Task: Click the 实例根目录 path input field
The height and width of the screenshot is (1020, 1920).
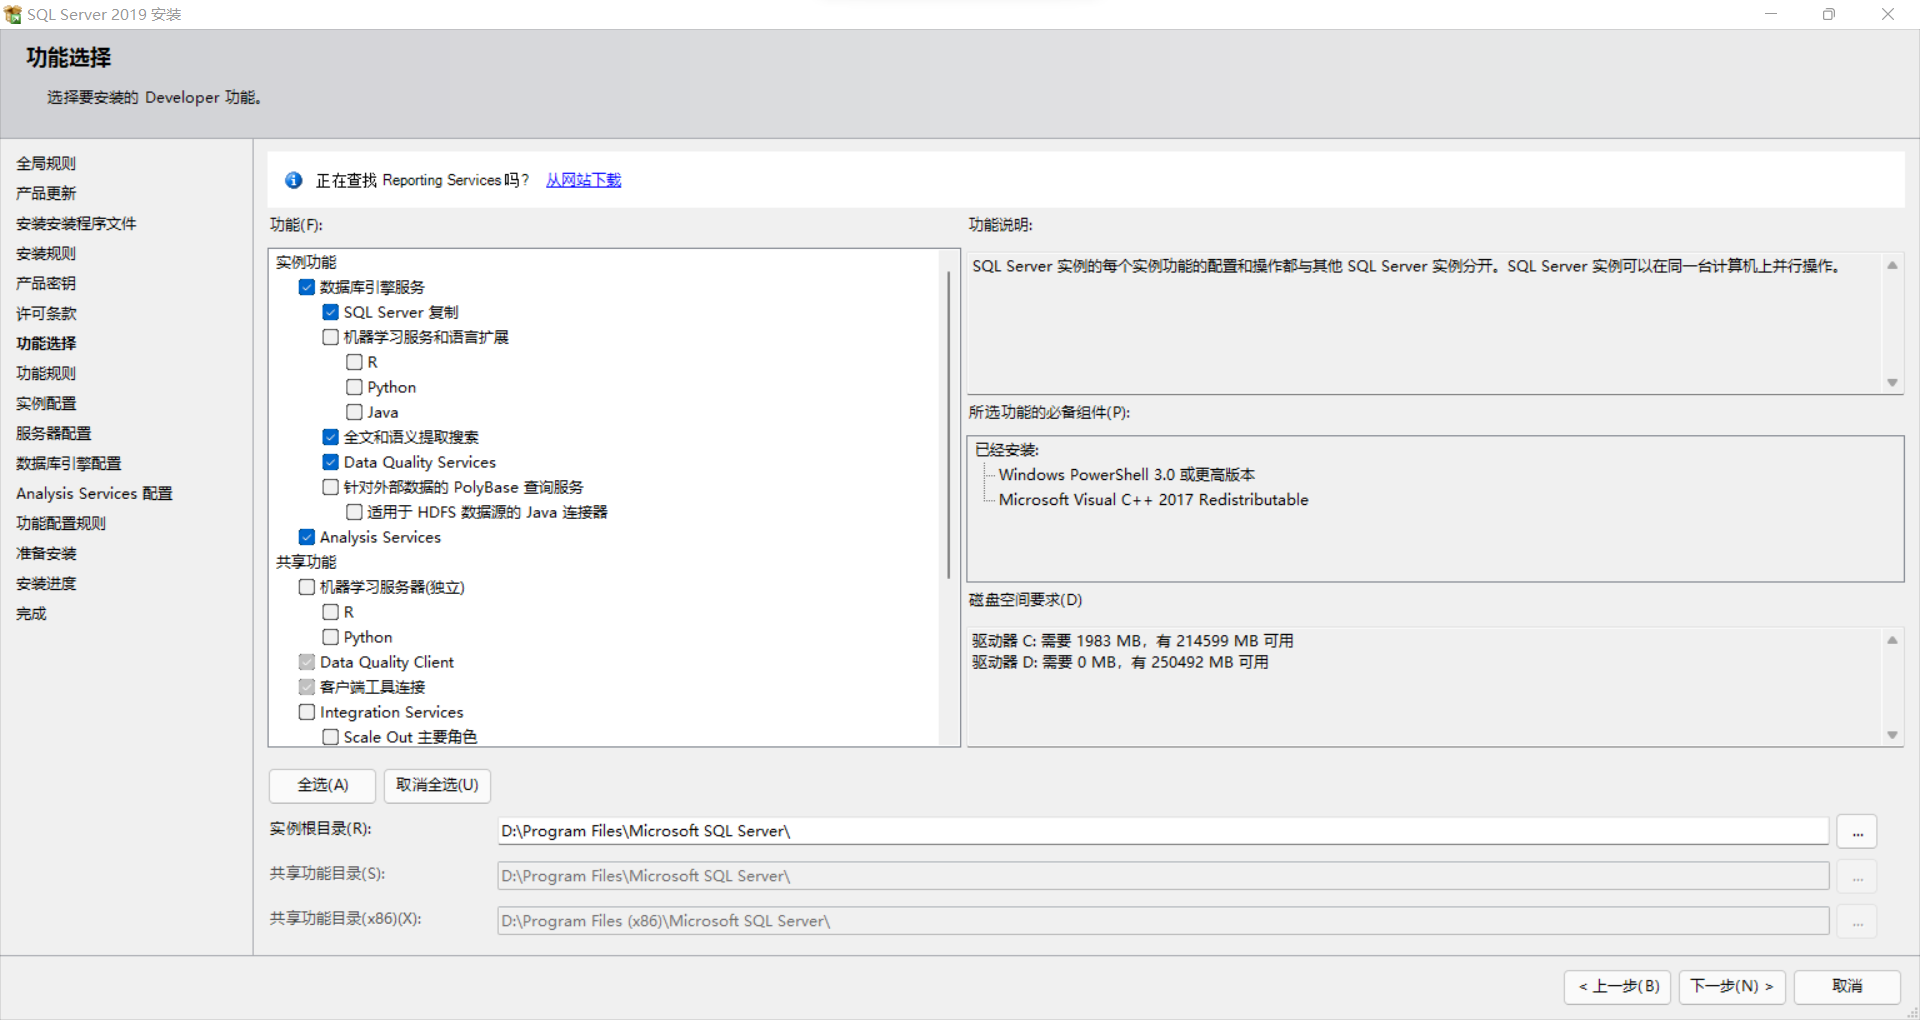Action: [x=1163, y=831]
